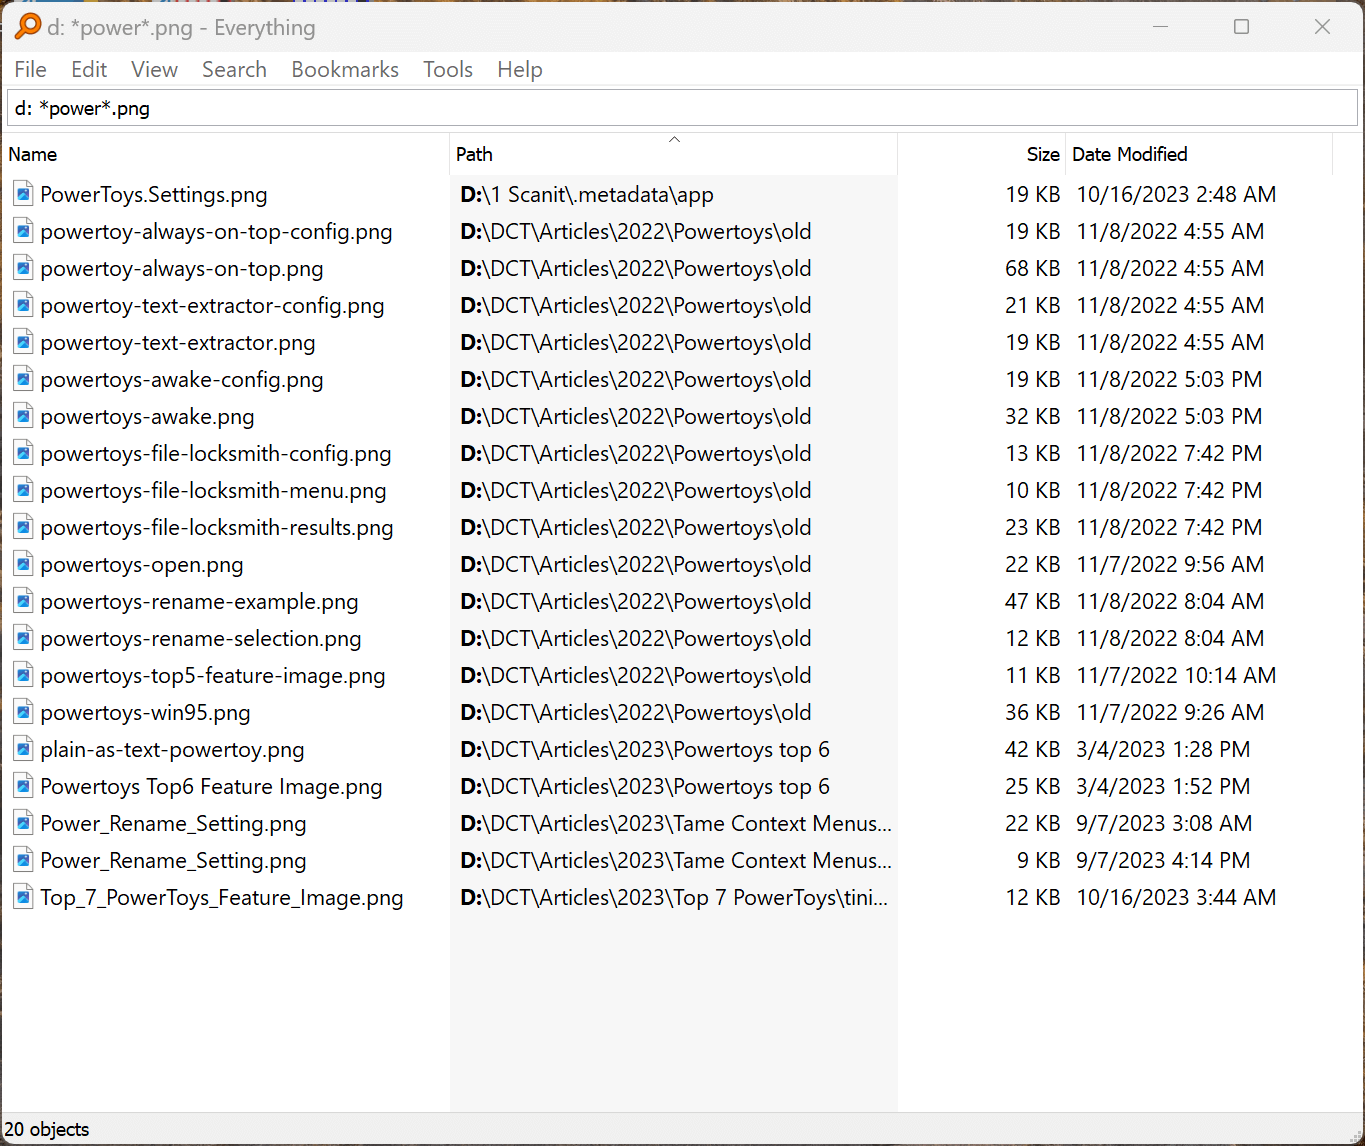Click the icon beside powertoy-always-on-top.png
This screenshot has width=1365, height=1146.
pos(23,268)
